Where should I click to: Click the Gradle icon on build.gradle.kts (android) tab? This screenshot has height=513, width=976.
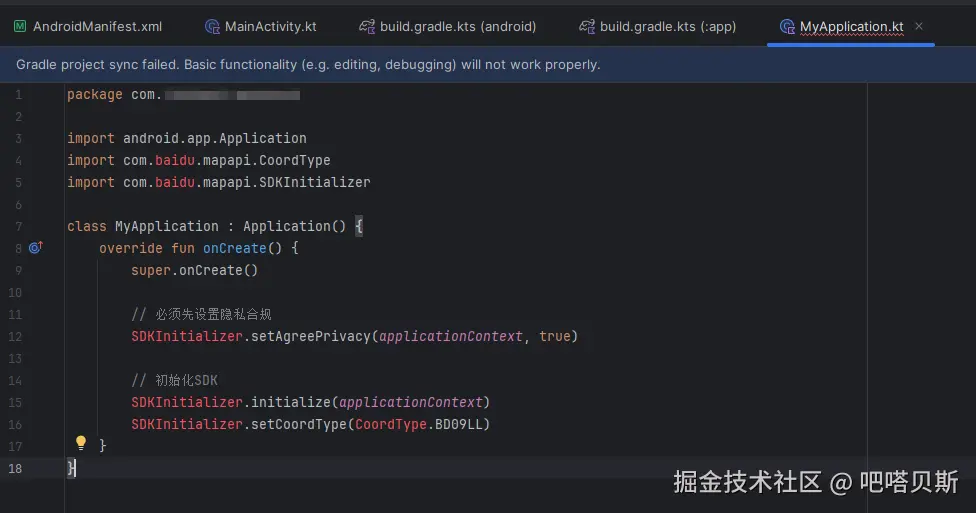367,26
